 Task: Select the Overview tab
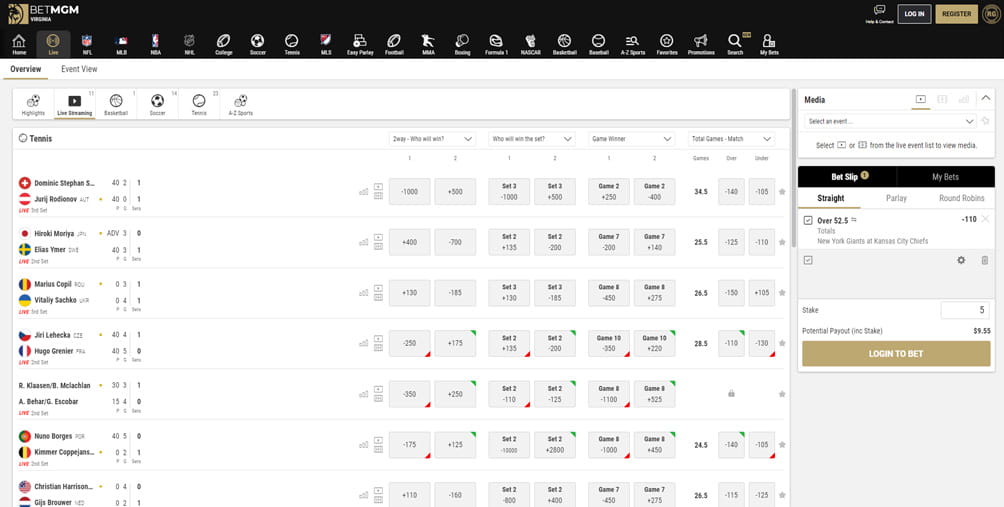(26, 69)
